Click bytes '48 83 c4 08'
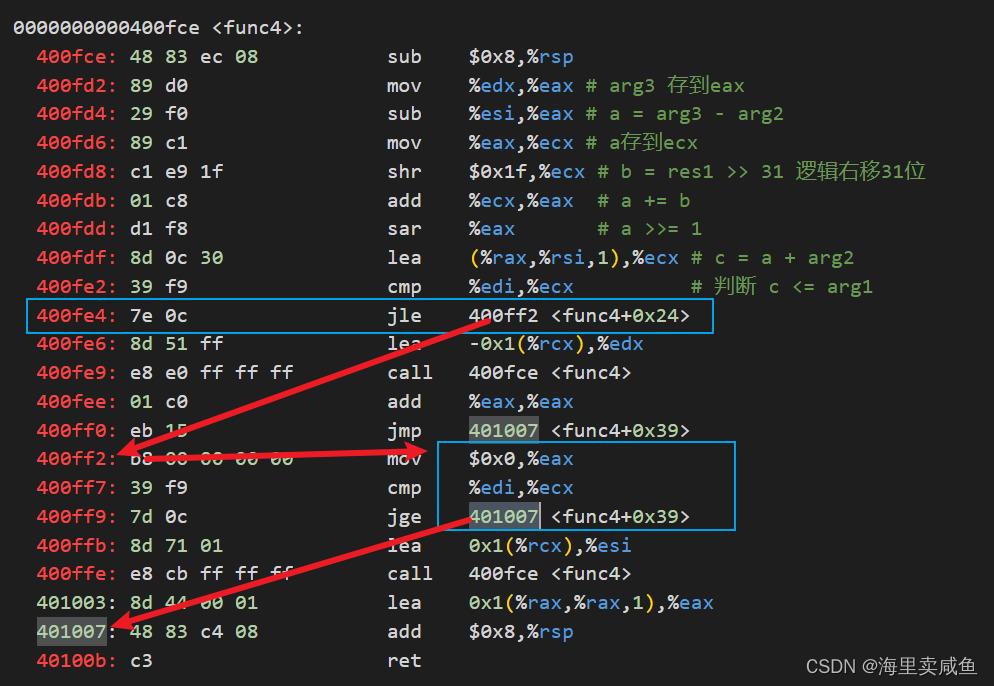The height and width of the screenshot is (686, 994). click(x=194, y=632)
